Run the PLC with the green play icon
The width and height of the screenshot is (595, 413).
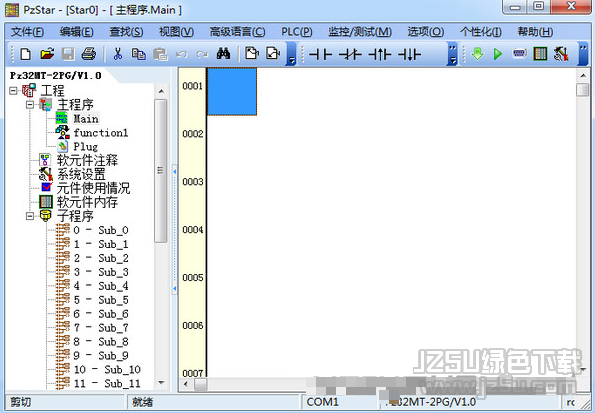click(498, 54)
